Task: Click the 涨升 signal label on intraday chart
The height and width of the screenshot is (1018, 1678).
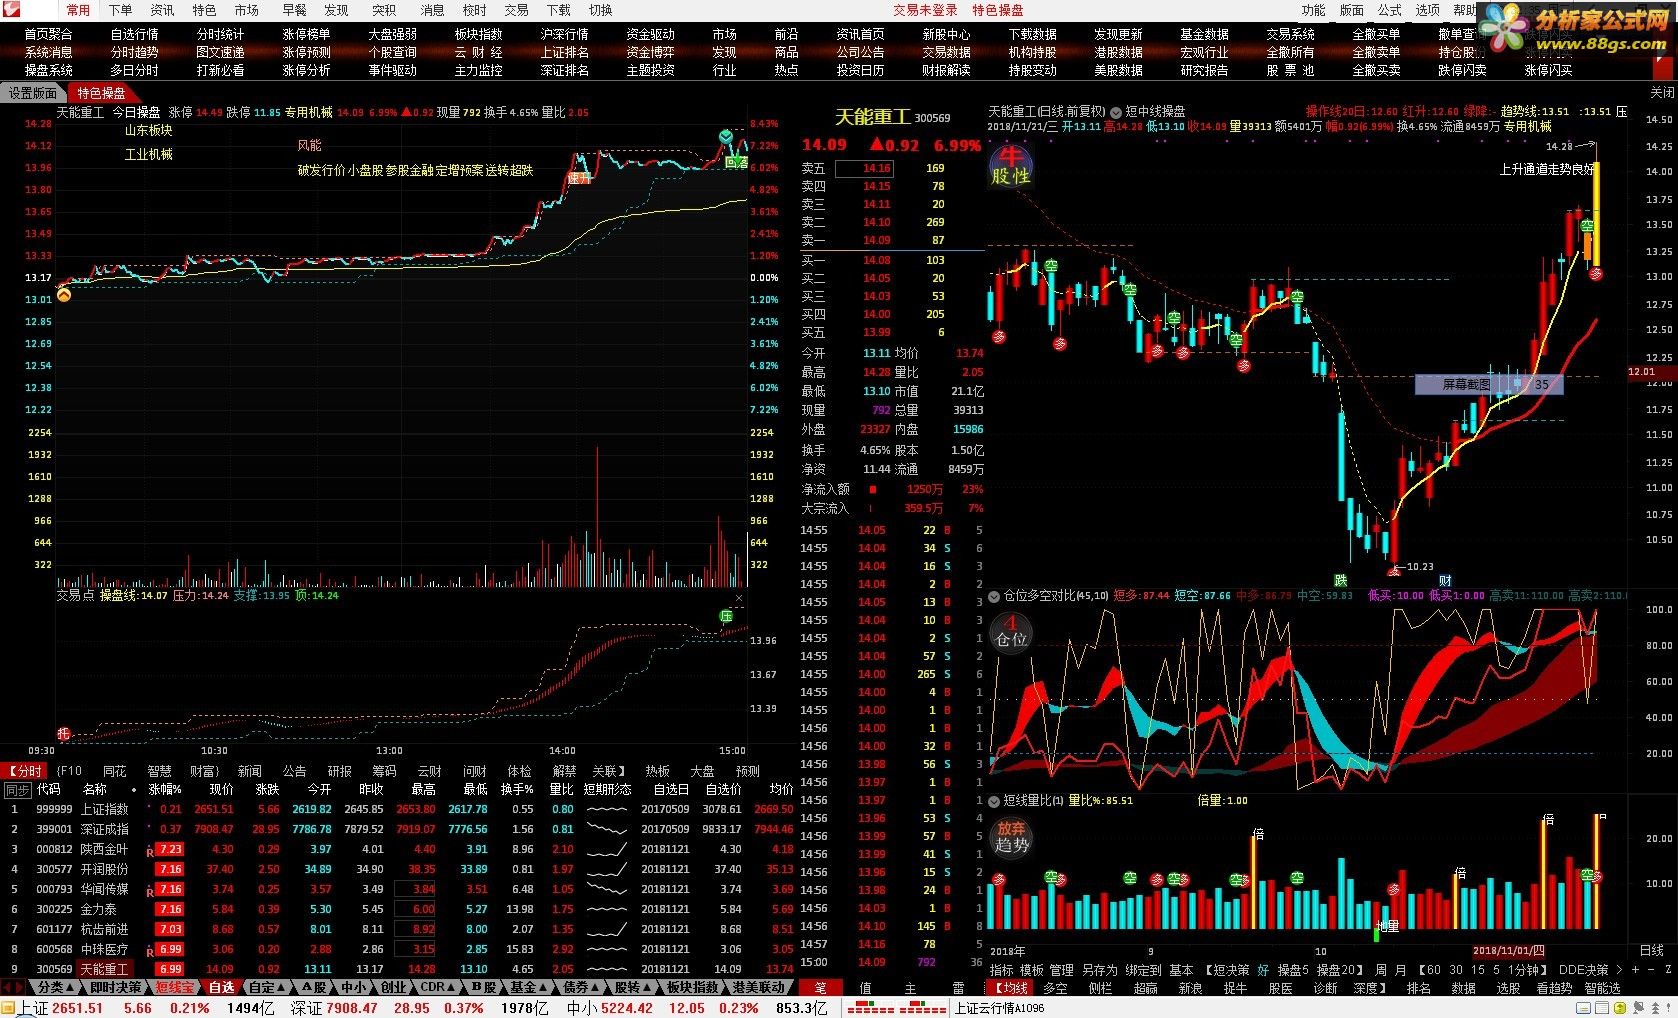Action: tap(579, 179)
